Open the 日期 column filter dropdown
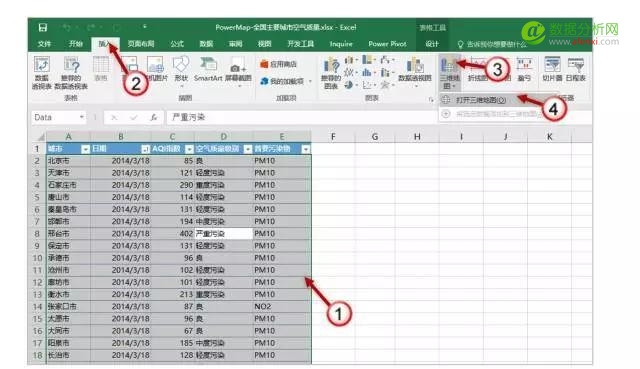The image size is (640, 369). [145, 149]
